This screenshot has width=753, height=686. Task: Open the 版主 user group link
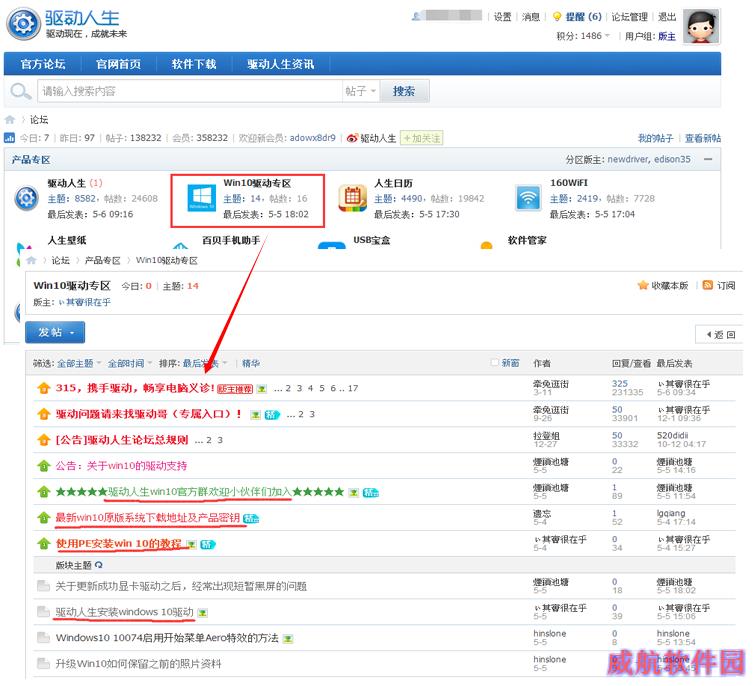[667, 36]
